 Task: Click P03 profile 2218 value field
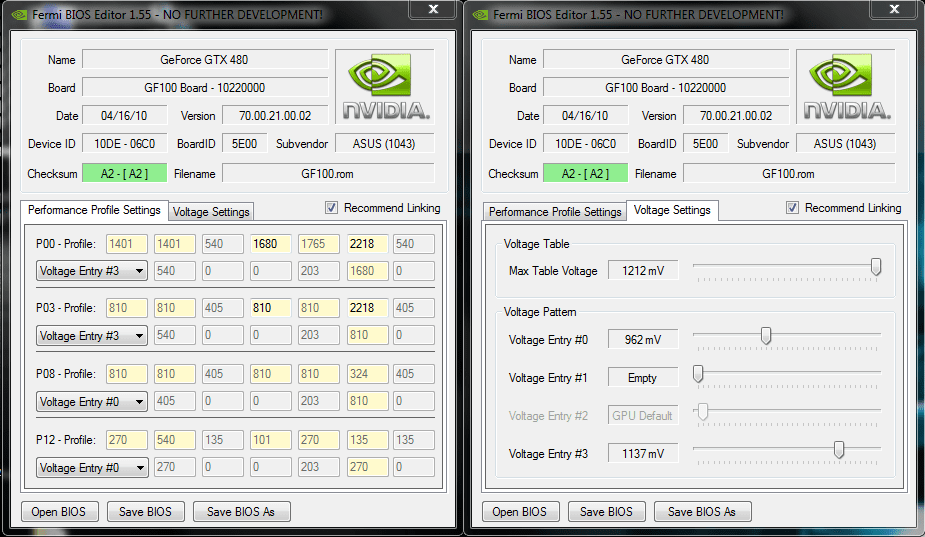367,307
